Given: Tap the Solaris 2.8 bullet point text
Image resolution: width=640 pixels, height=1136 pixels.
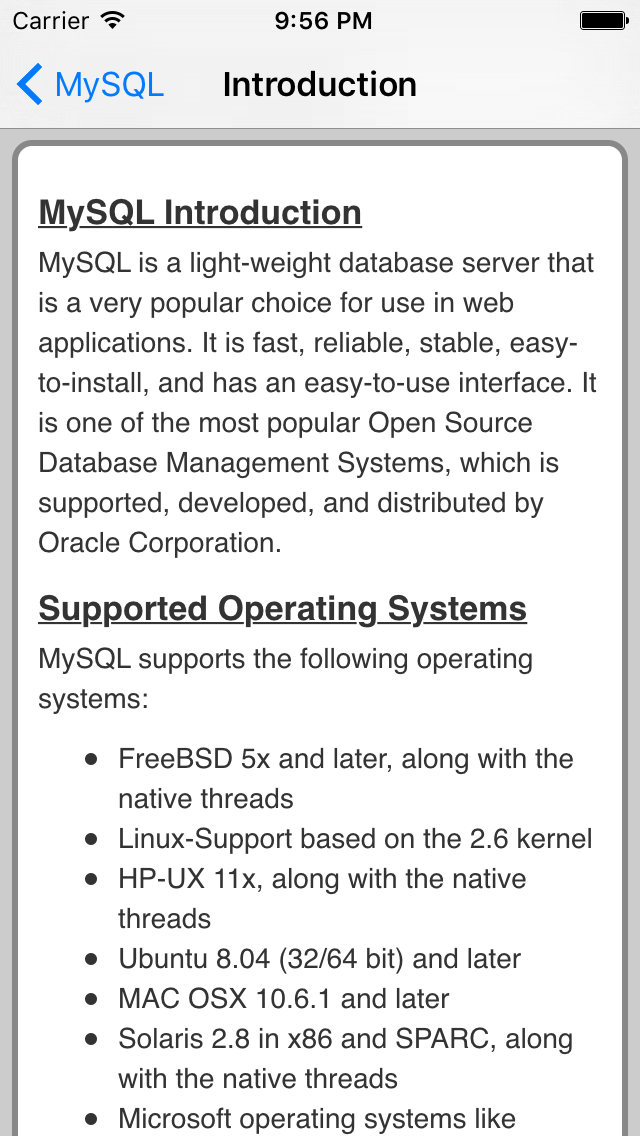Looking at the screenshot, I should [x=346, y=1038].
